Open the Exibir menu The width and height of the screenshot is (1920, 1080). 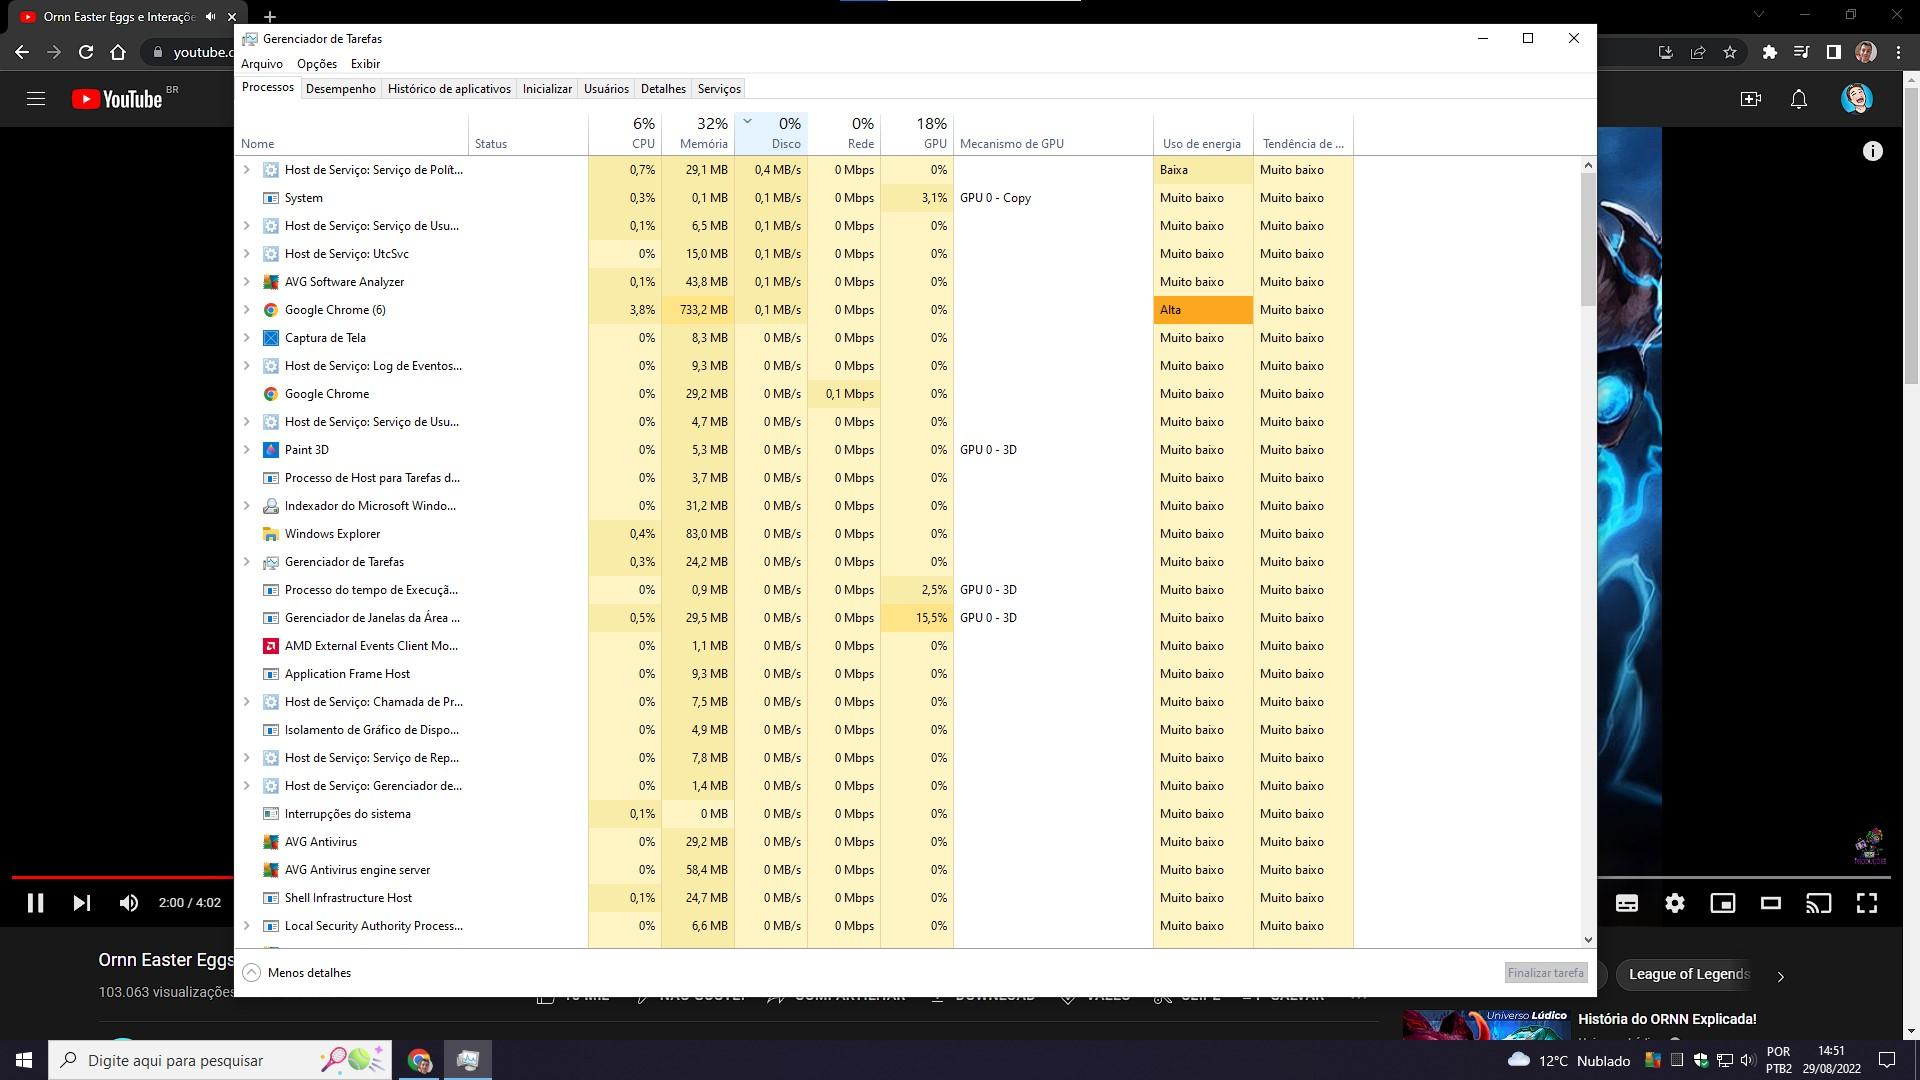tap(365, 64)
